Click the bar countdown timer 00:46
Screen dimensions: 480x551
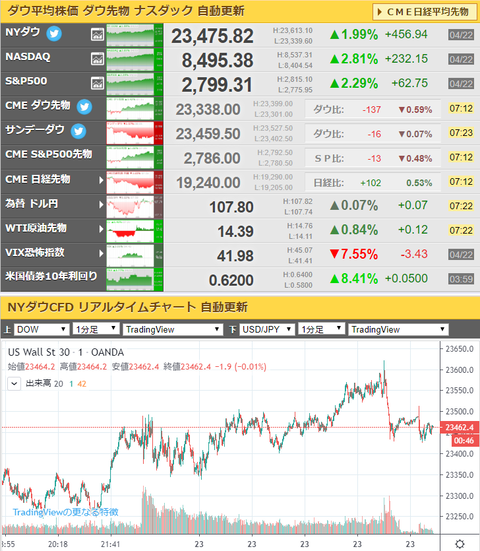tap(464, 441)
